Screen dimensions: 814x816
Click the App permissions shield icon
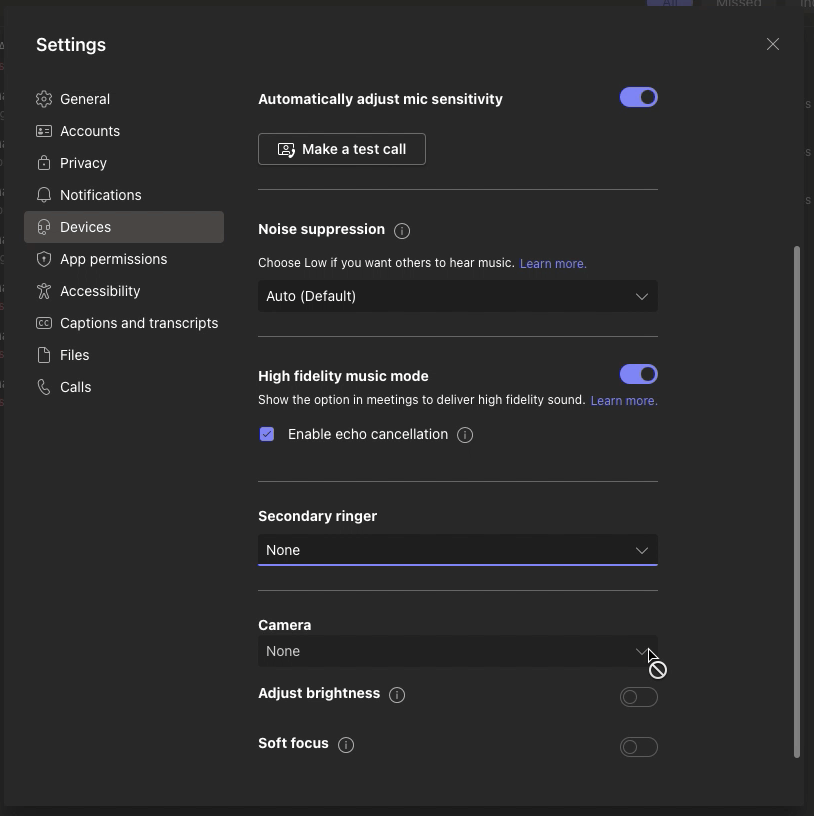(43, 259)
